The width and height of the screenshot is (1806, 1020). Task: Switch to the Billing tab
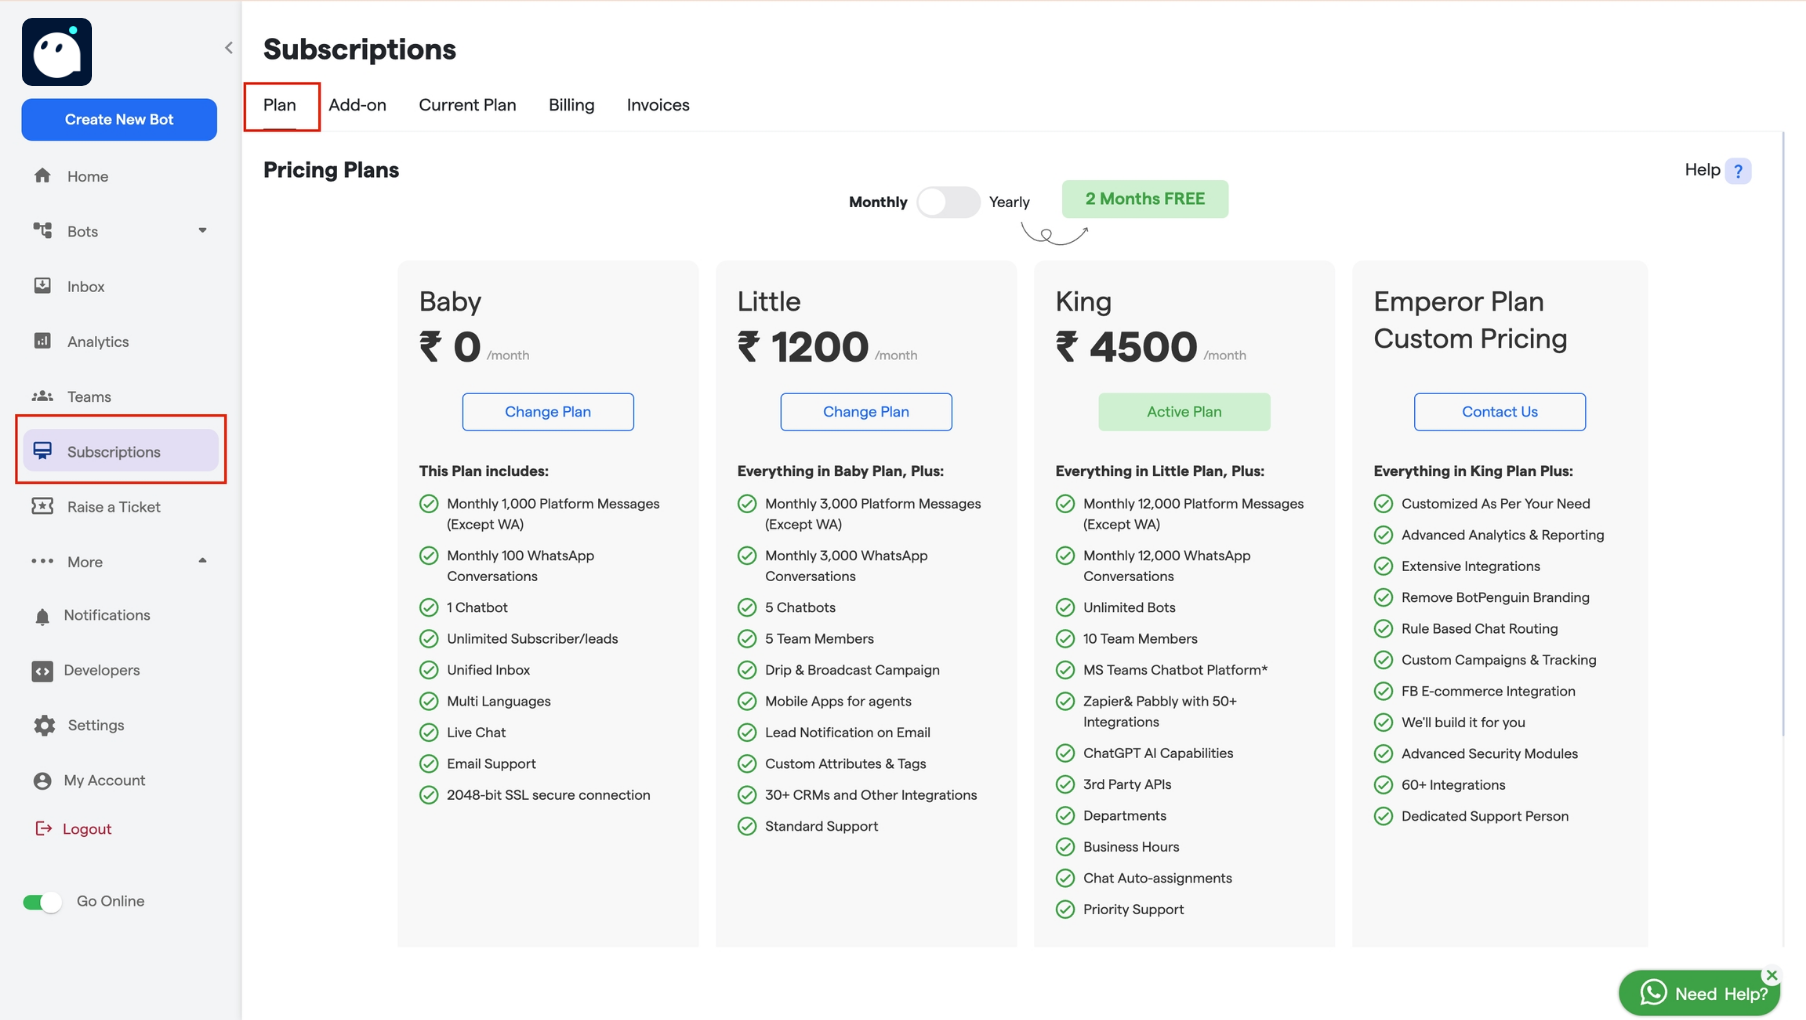(x=570, y=104)
